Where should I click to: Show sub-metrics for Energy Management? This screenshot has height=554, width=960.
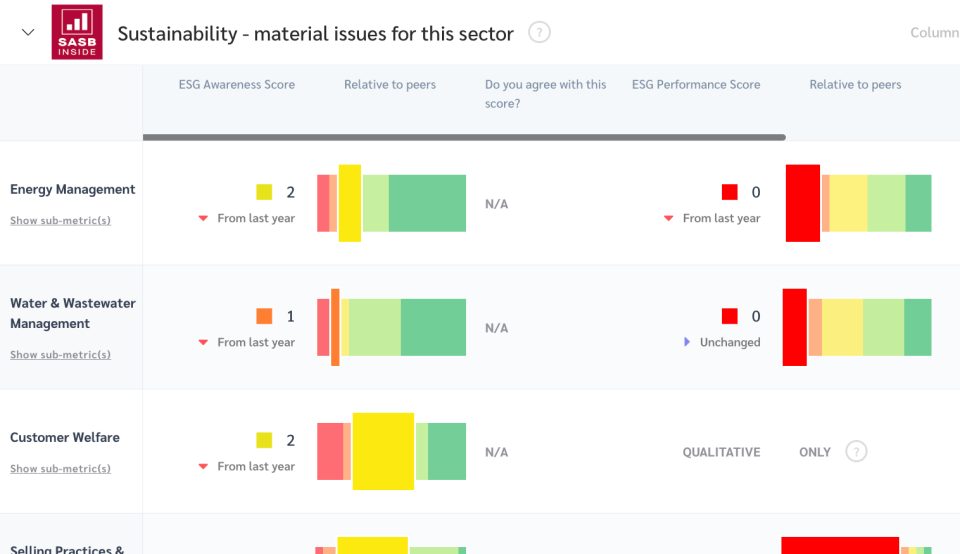pyautogui.click(x=60, y=220)
